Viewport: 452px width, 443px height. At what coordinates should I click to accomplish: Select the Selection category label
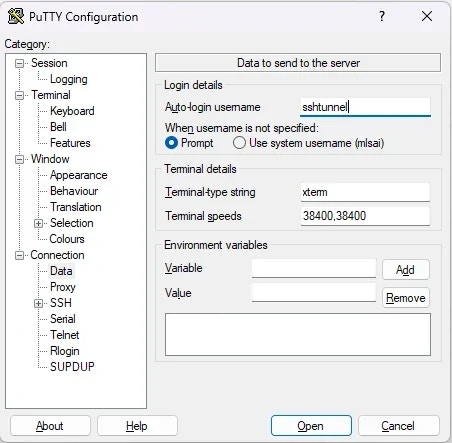(x=71, y=223)
